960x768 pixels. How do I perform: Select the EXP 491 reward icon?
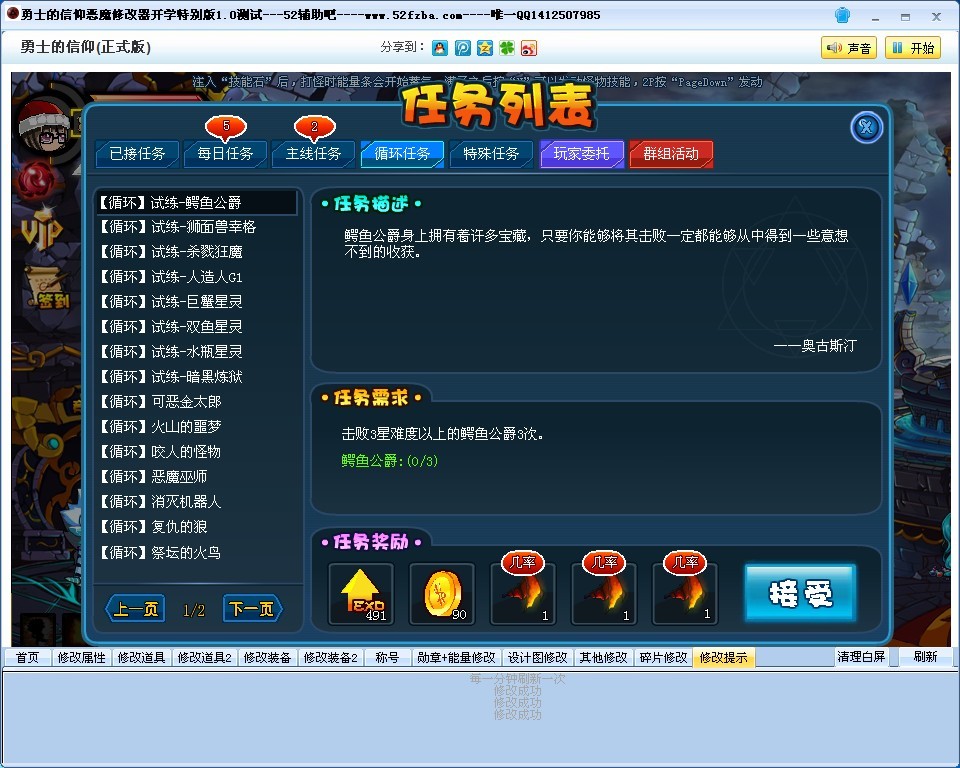[x=361, y=594]
